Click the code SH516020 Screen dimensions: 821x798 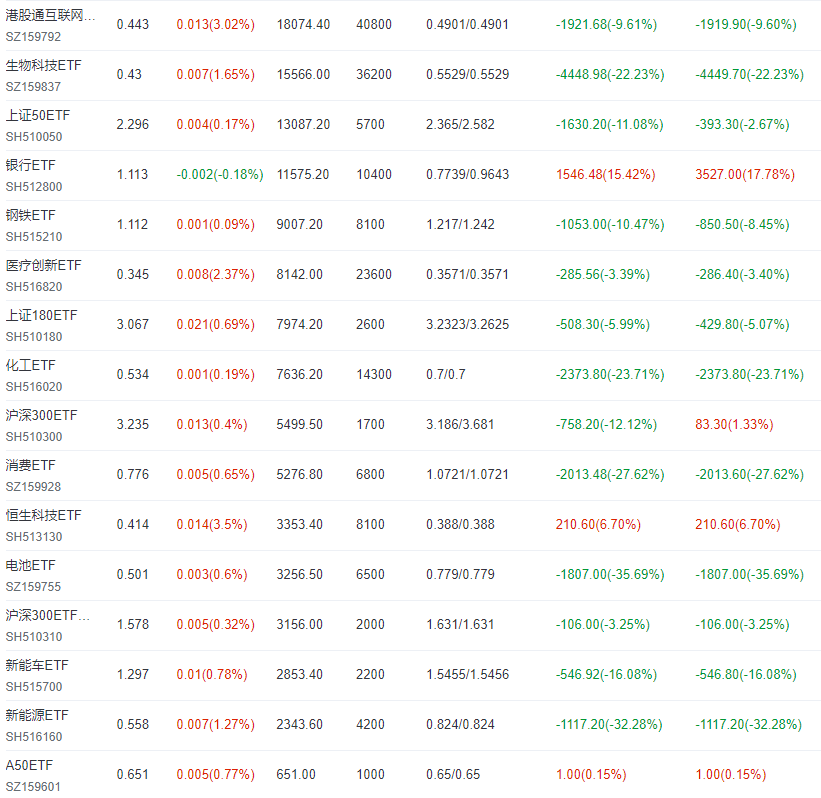34,387
